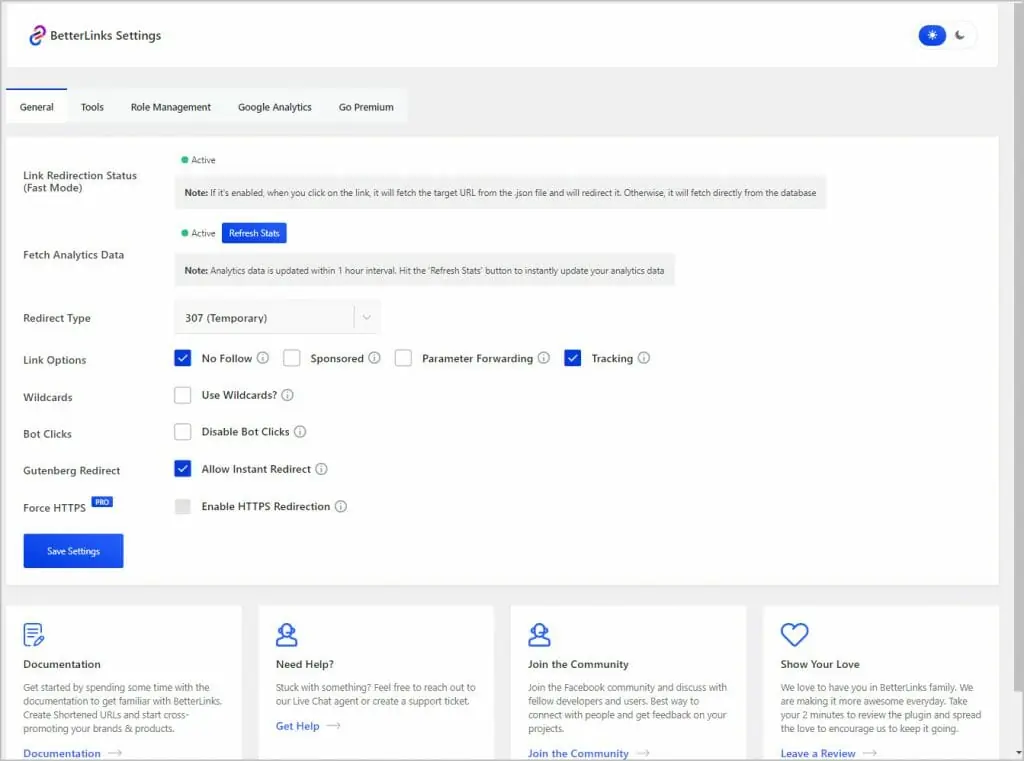Image resolution: width=1024 pixels, height=761 pixels.
Task: Show info for Enable HTTPS Redirection
Action: click(x=341, y=506)
